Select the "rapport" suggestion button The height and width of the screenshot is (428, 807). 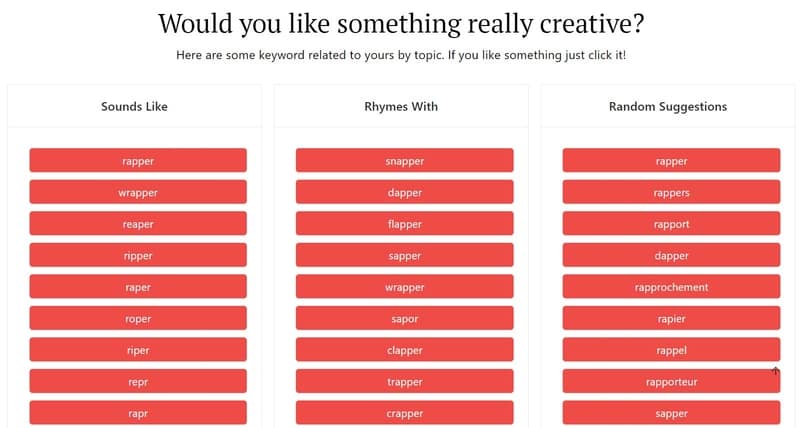pos(671,224)
